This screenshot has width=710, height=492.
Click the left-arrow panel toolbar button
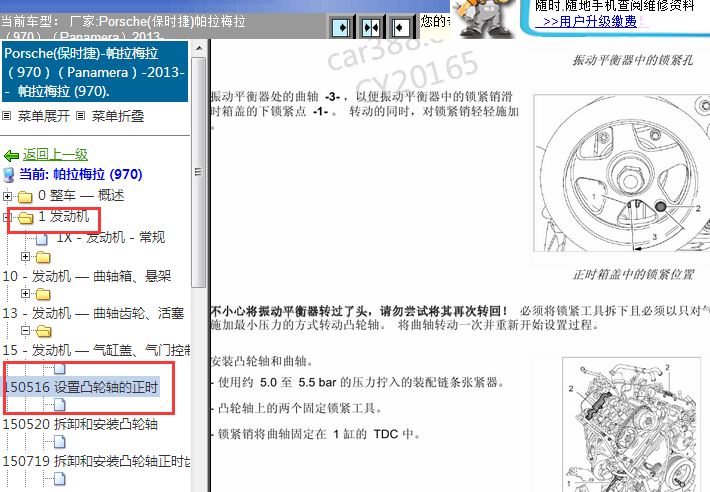click(401, 28)
